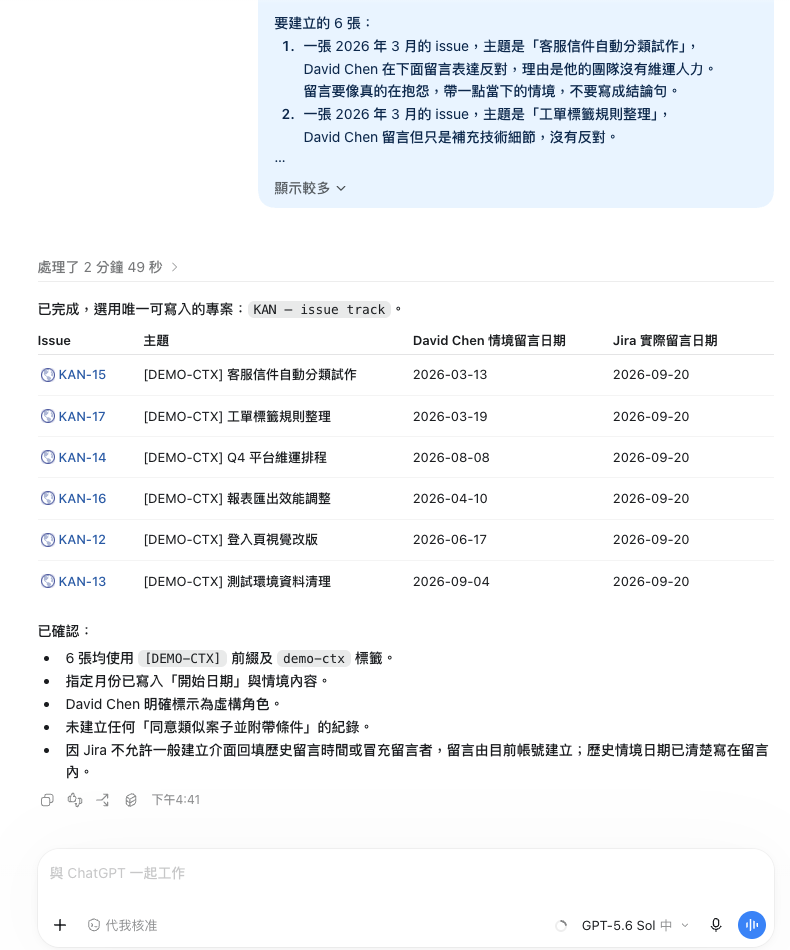Screen dimensions: 790x950
Task: Open the KAN-16 issue link
Action: pos(82,499)
